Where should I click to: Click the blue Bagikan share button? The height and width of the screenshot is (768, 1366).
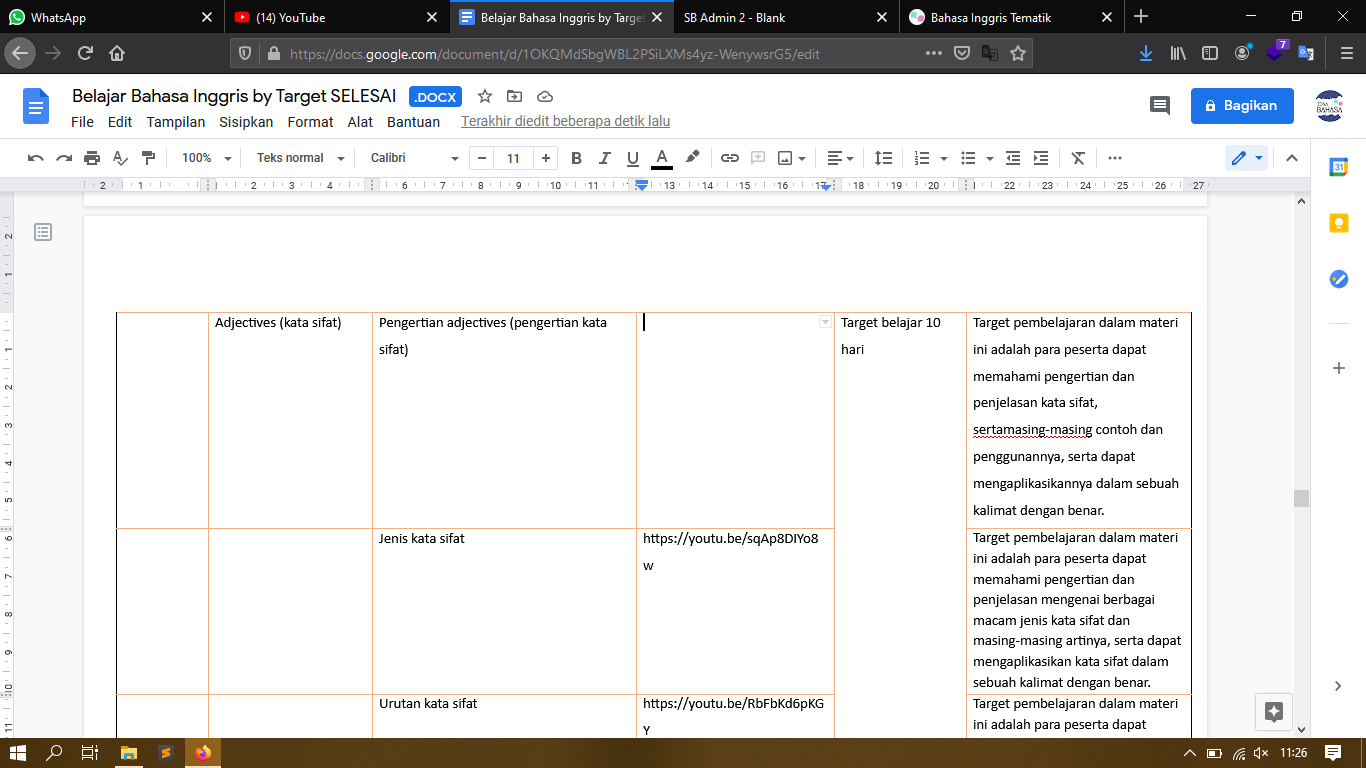(1241, 105)
